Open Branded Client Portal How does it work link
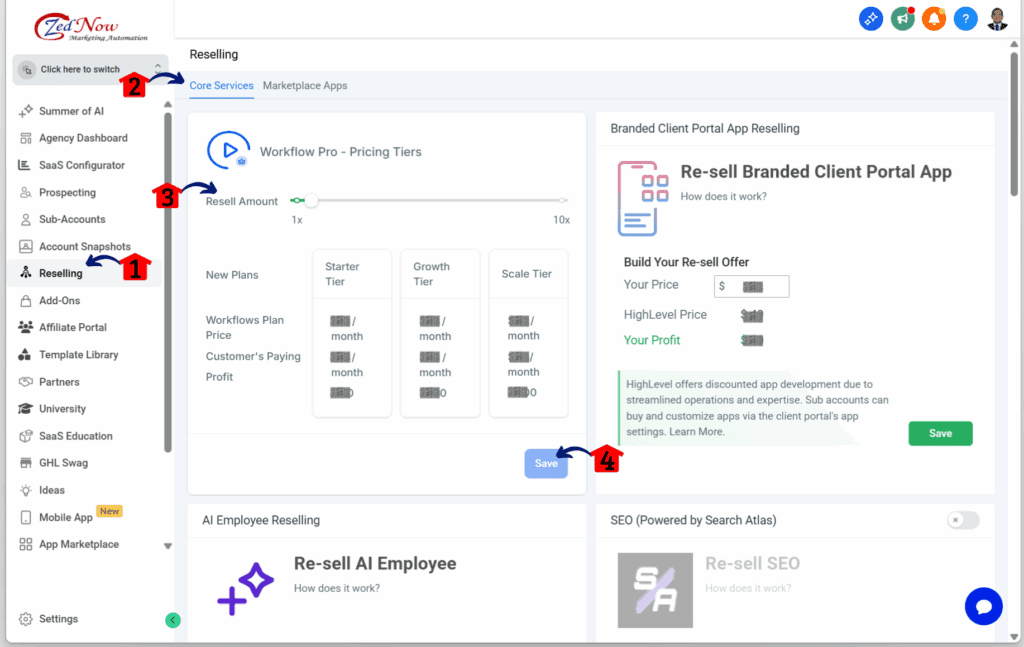The image size is (1024, 647). 724,197
